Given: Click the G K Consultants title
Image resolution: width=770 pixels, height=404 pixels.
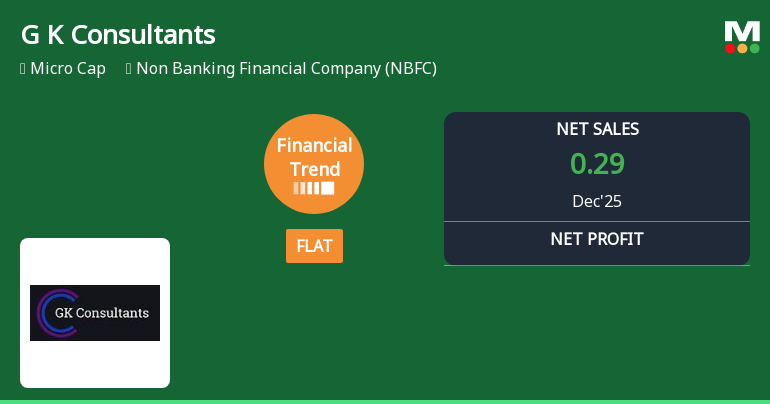Looking at the screenshot, I should (x=117, y=35).
